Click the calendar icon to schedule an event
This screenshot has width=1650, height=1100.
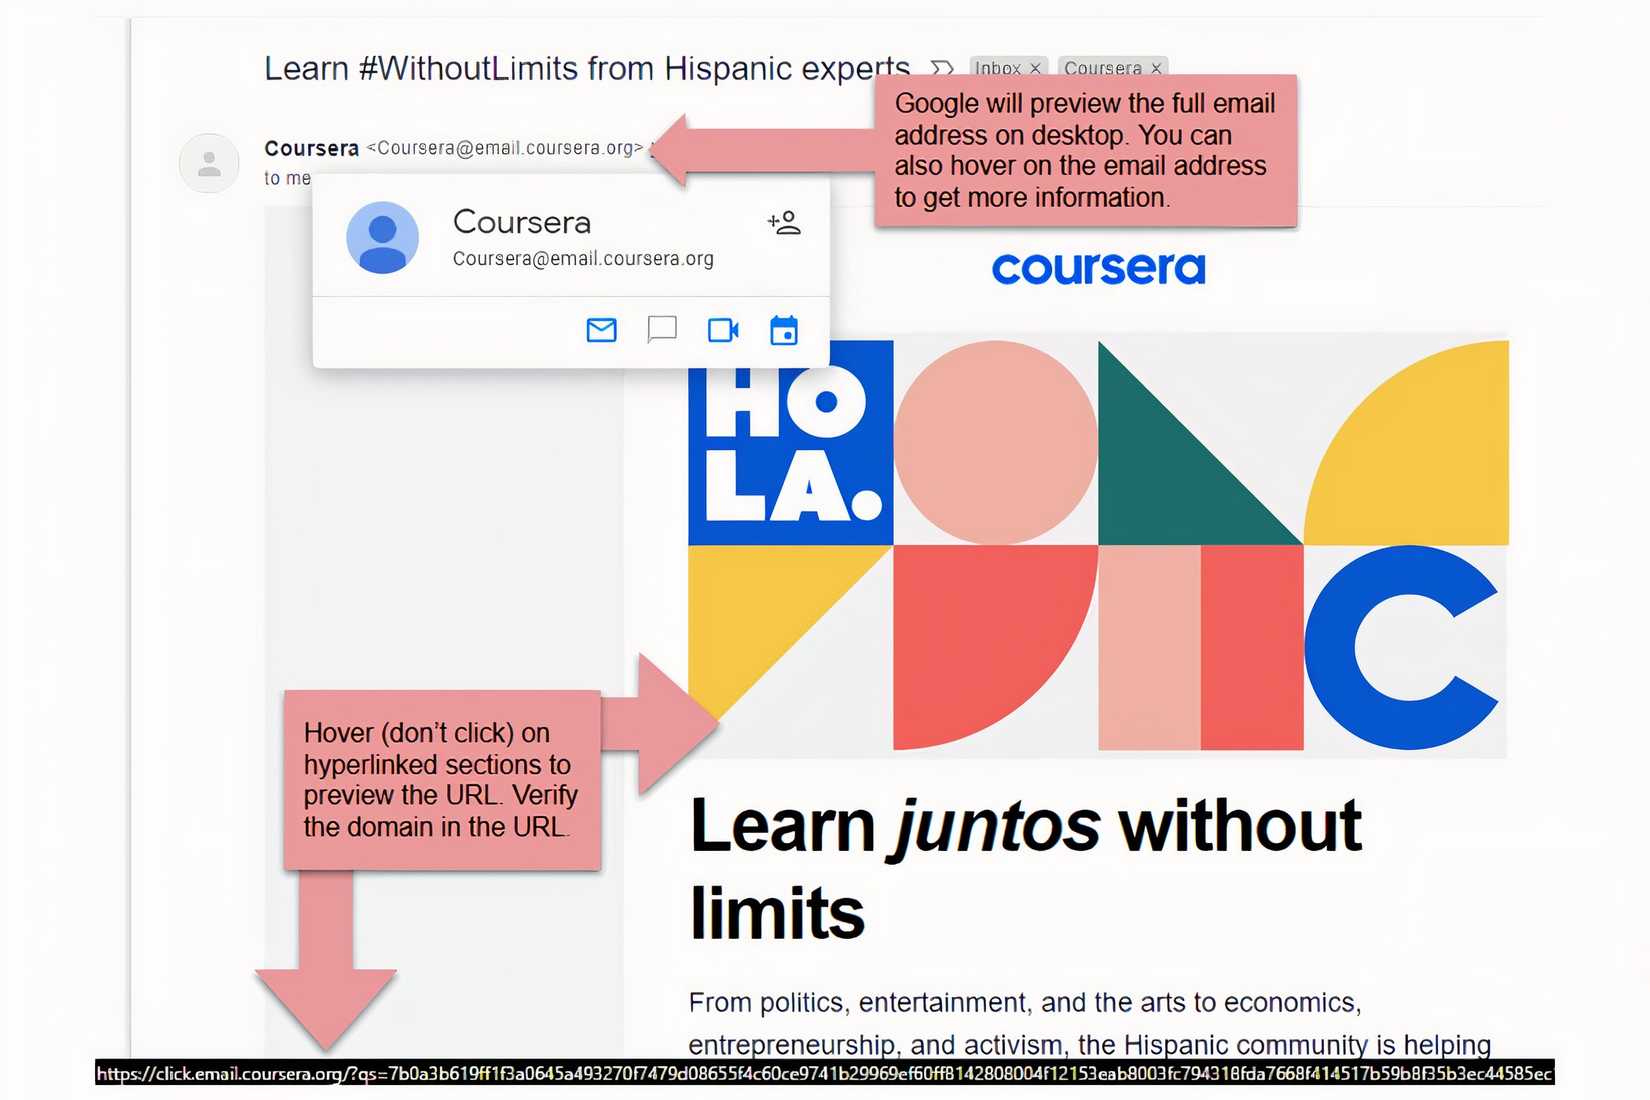(x=784, y=329)
